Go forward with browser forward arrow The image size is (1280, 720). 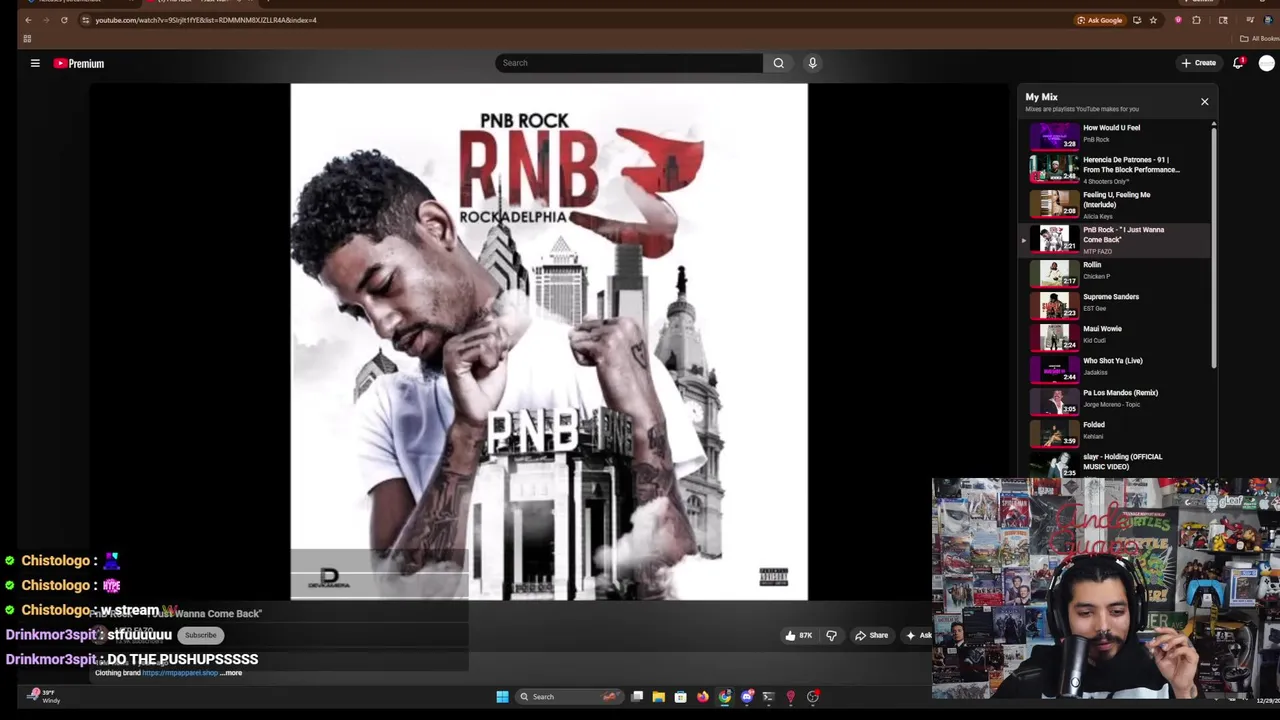pos(46,20)
